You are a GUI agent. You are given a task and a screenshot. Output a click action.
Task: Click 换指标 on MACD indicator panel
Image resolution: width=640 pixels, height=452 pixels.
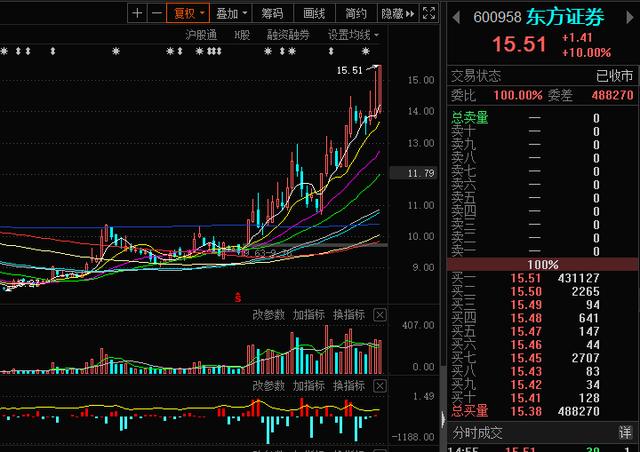click(x=349, y=386)
